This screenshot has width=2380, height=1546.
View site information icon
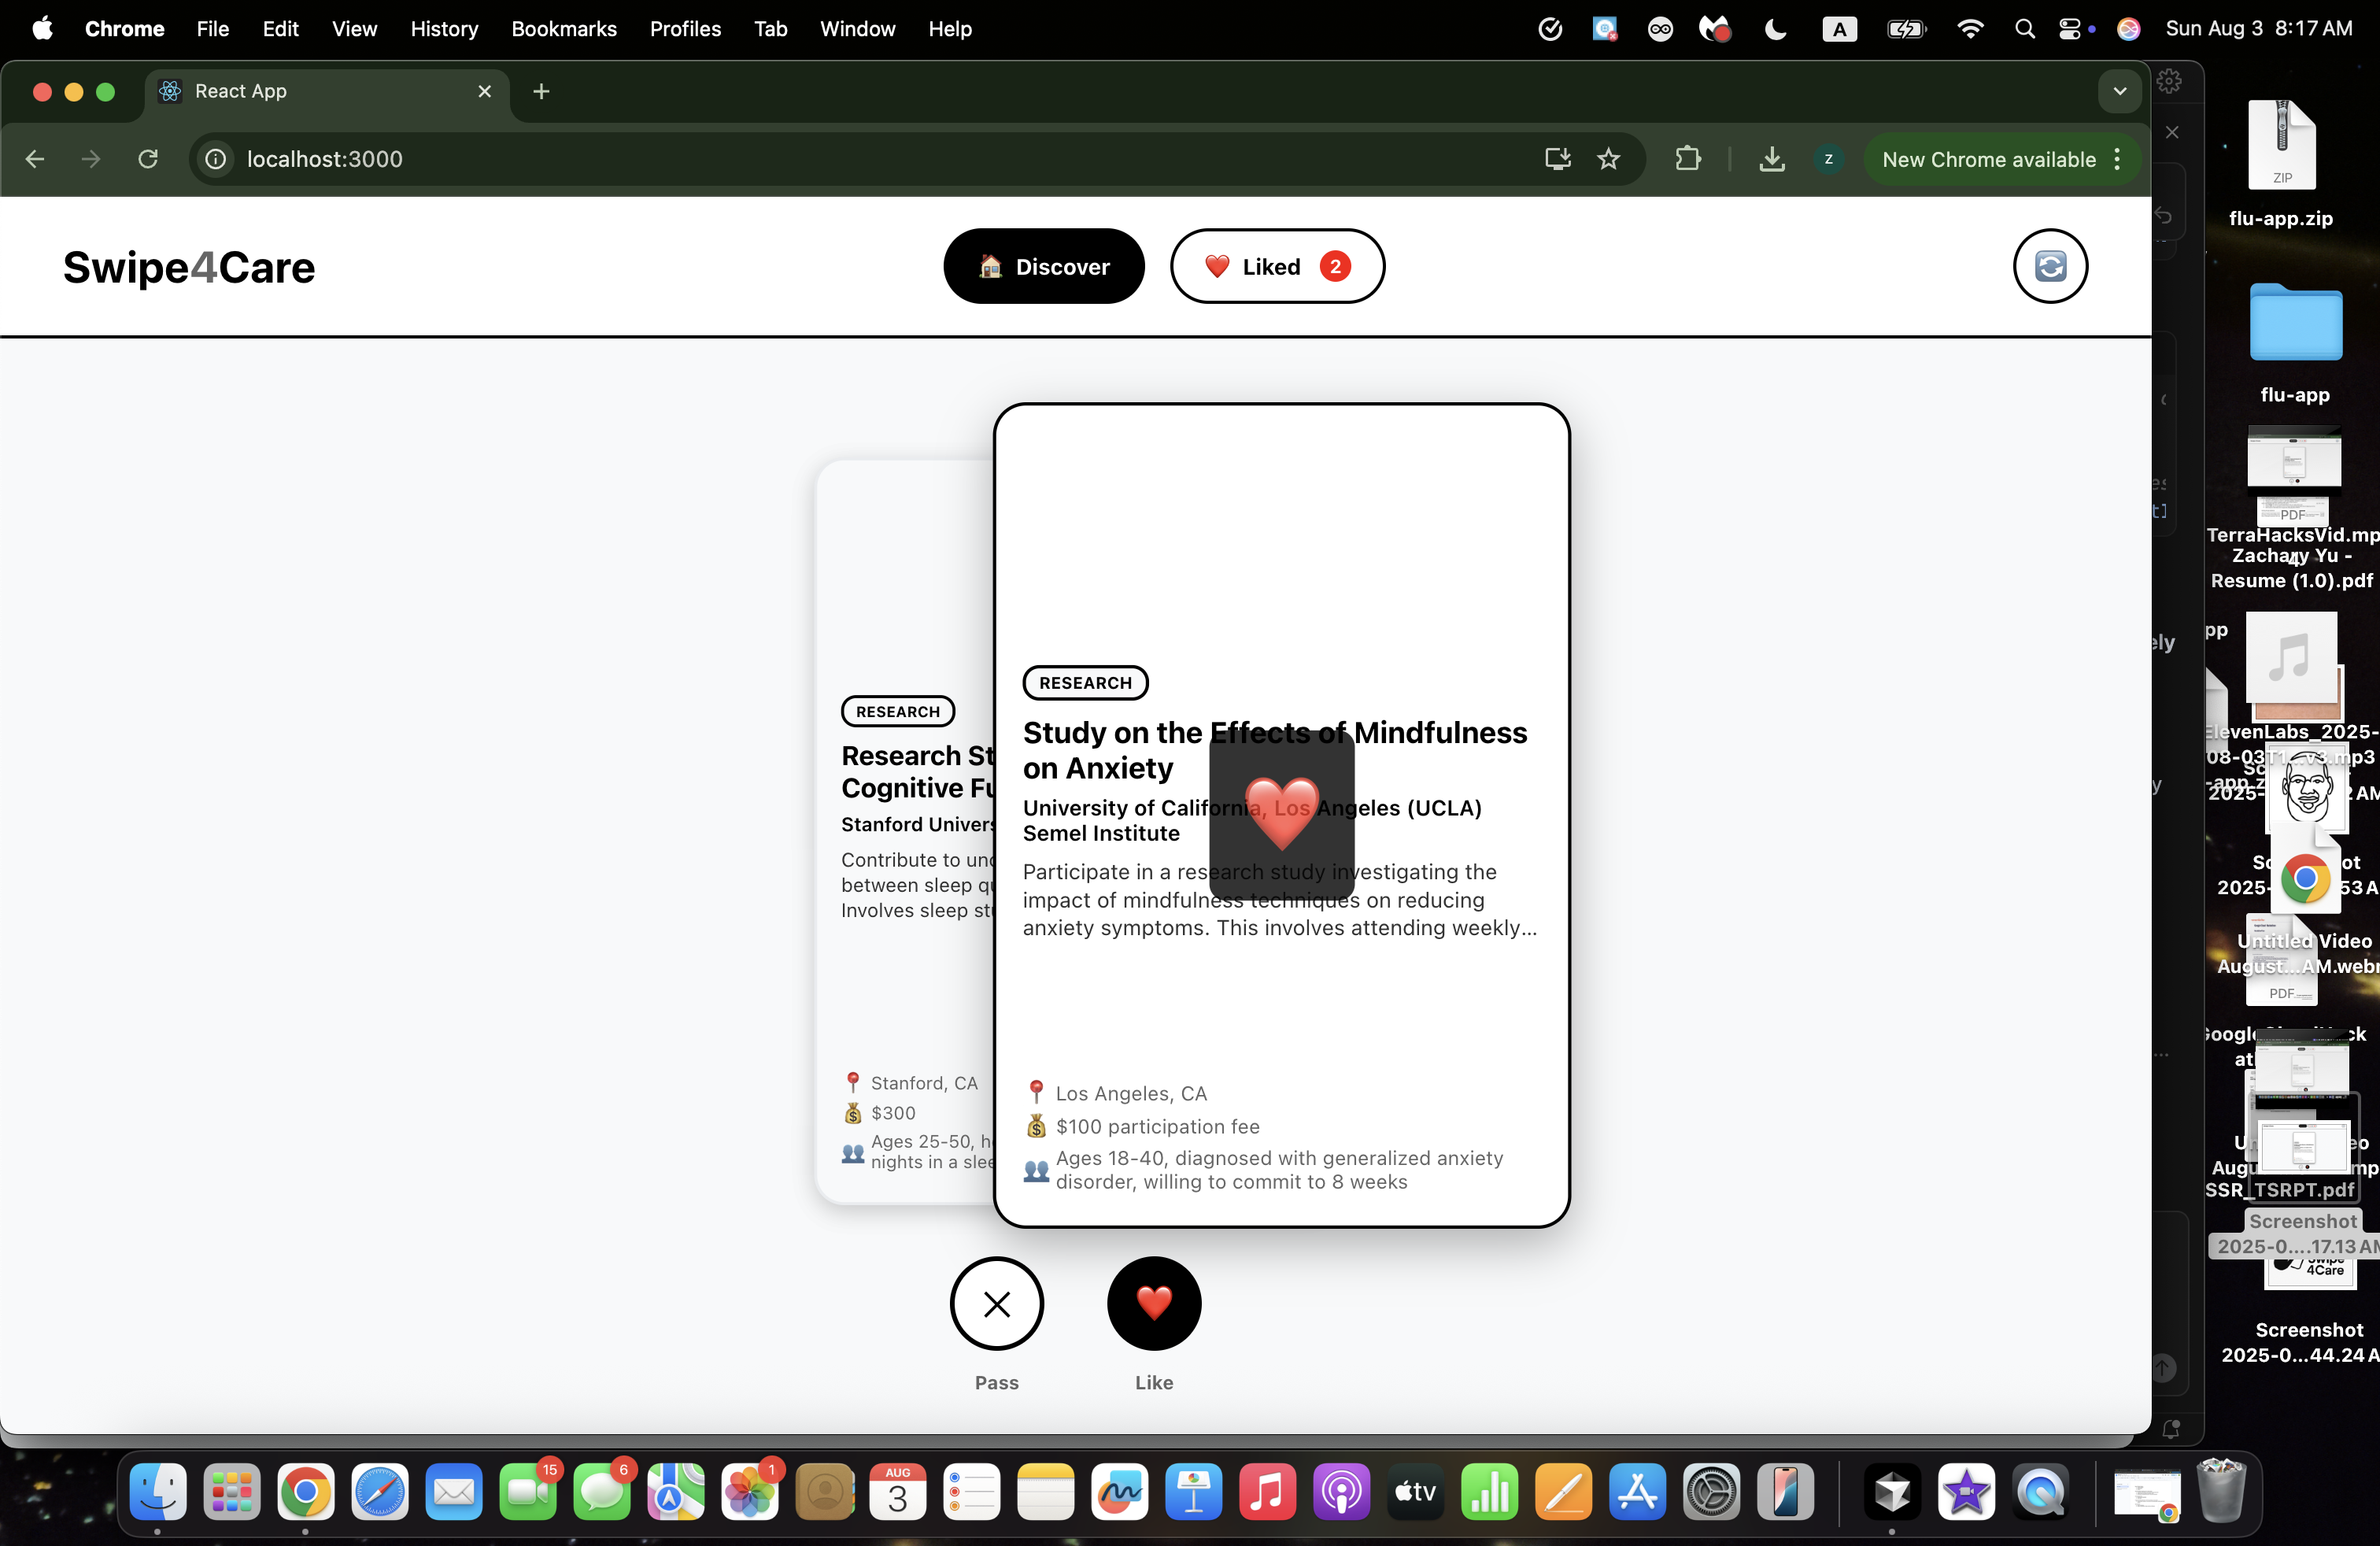(216, 159)
